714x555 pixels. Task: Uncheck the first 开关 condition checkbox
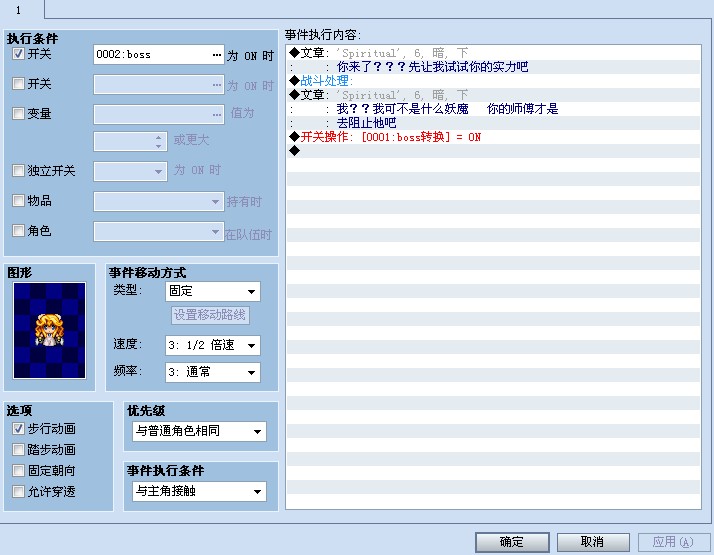click(x=18, y=54)
